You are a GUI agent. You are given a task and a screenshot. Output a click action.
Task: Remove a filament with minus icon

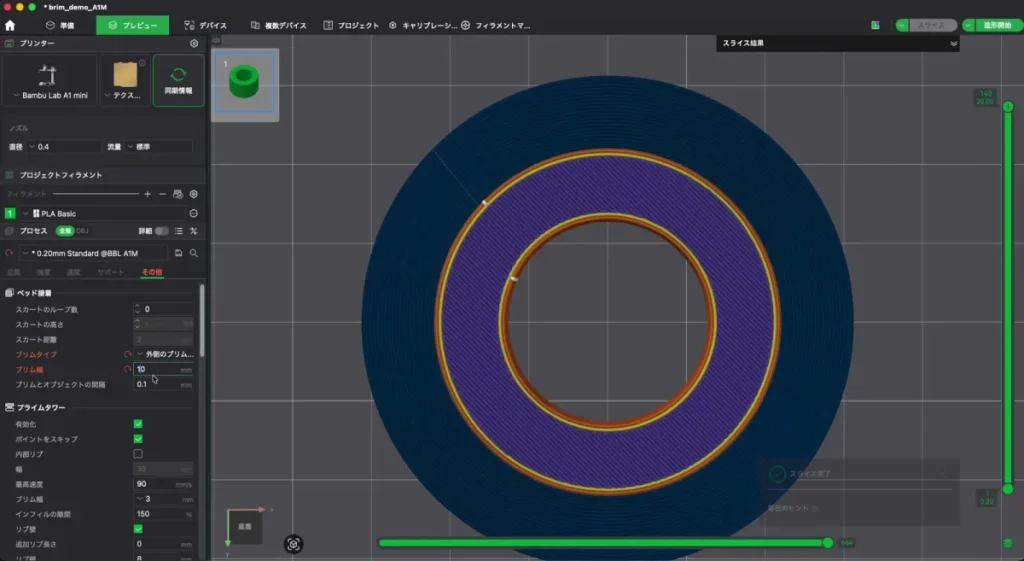163,194
